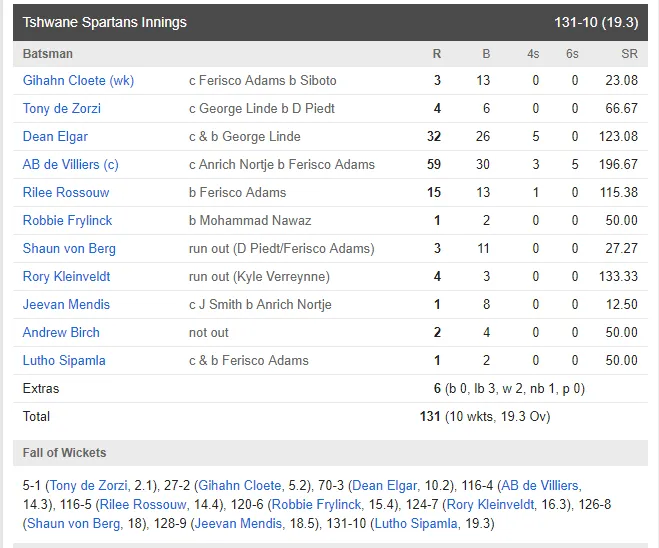Click Lutho Sipamla in Fall of Wickets
The image size is (659, 548).
click(416, 524)
